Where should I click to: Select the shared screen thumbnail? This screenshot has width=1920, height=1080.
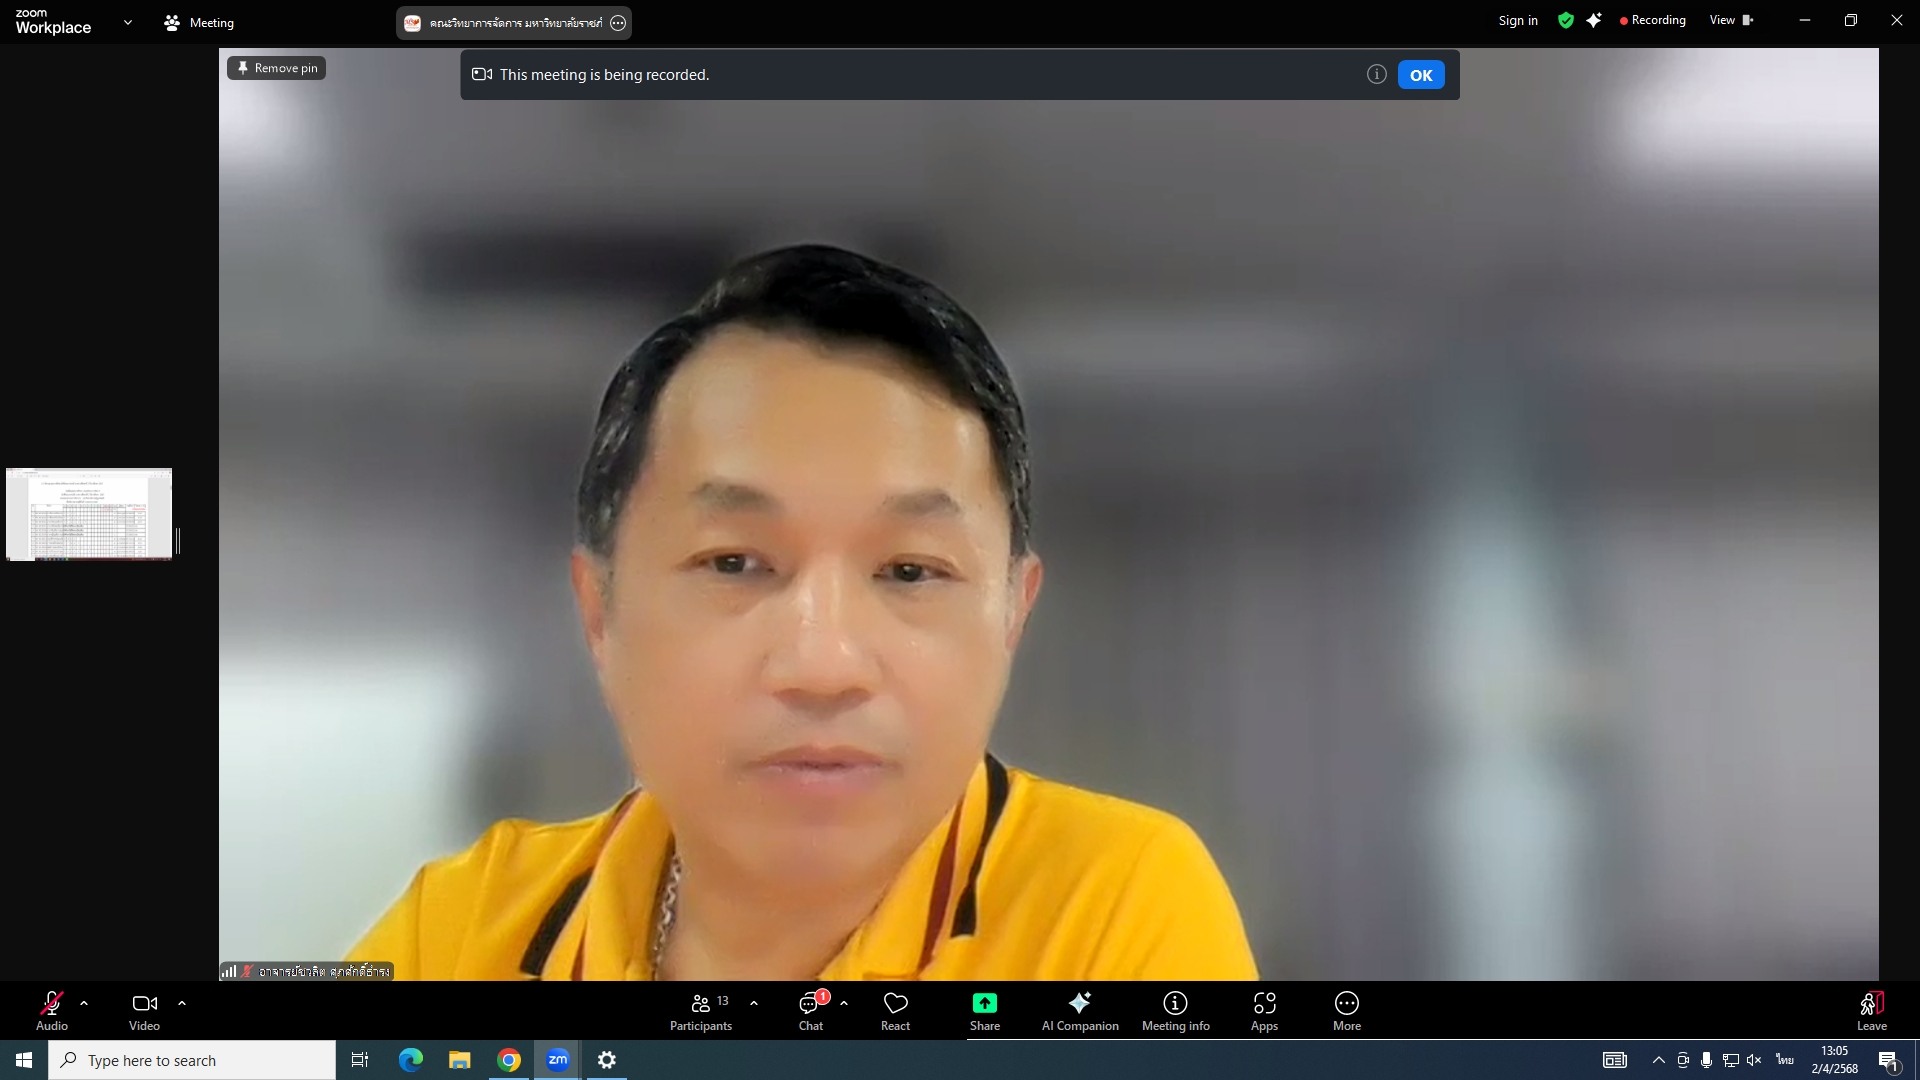click(89, 514)
